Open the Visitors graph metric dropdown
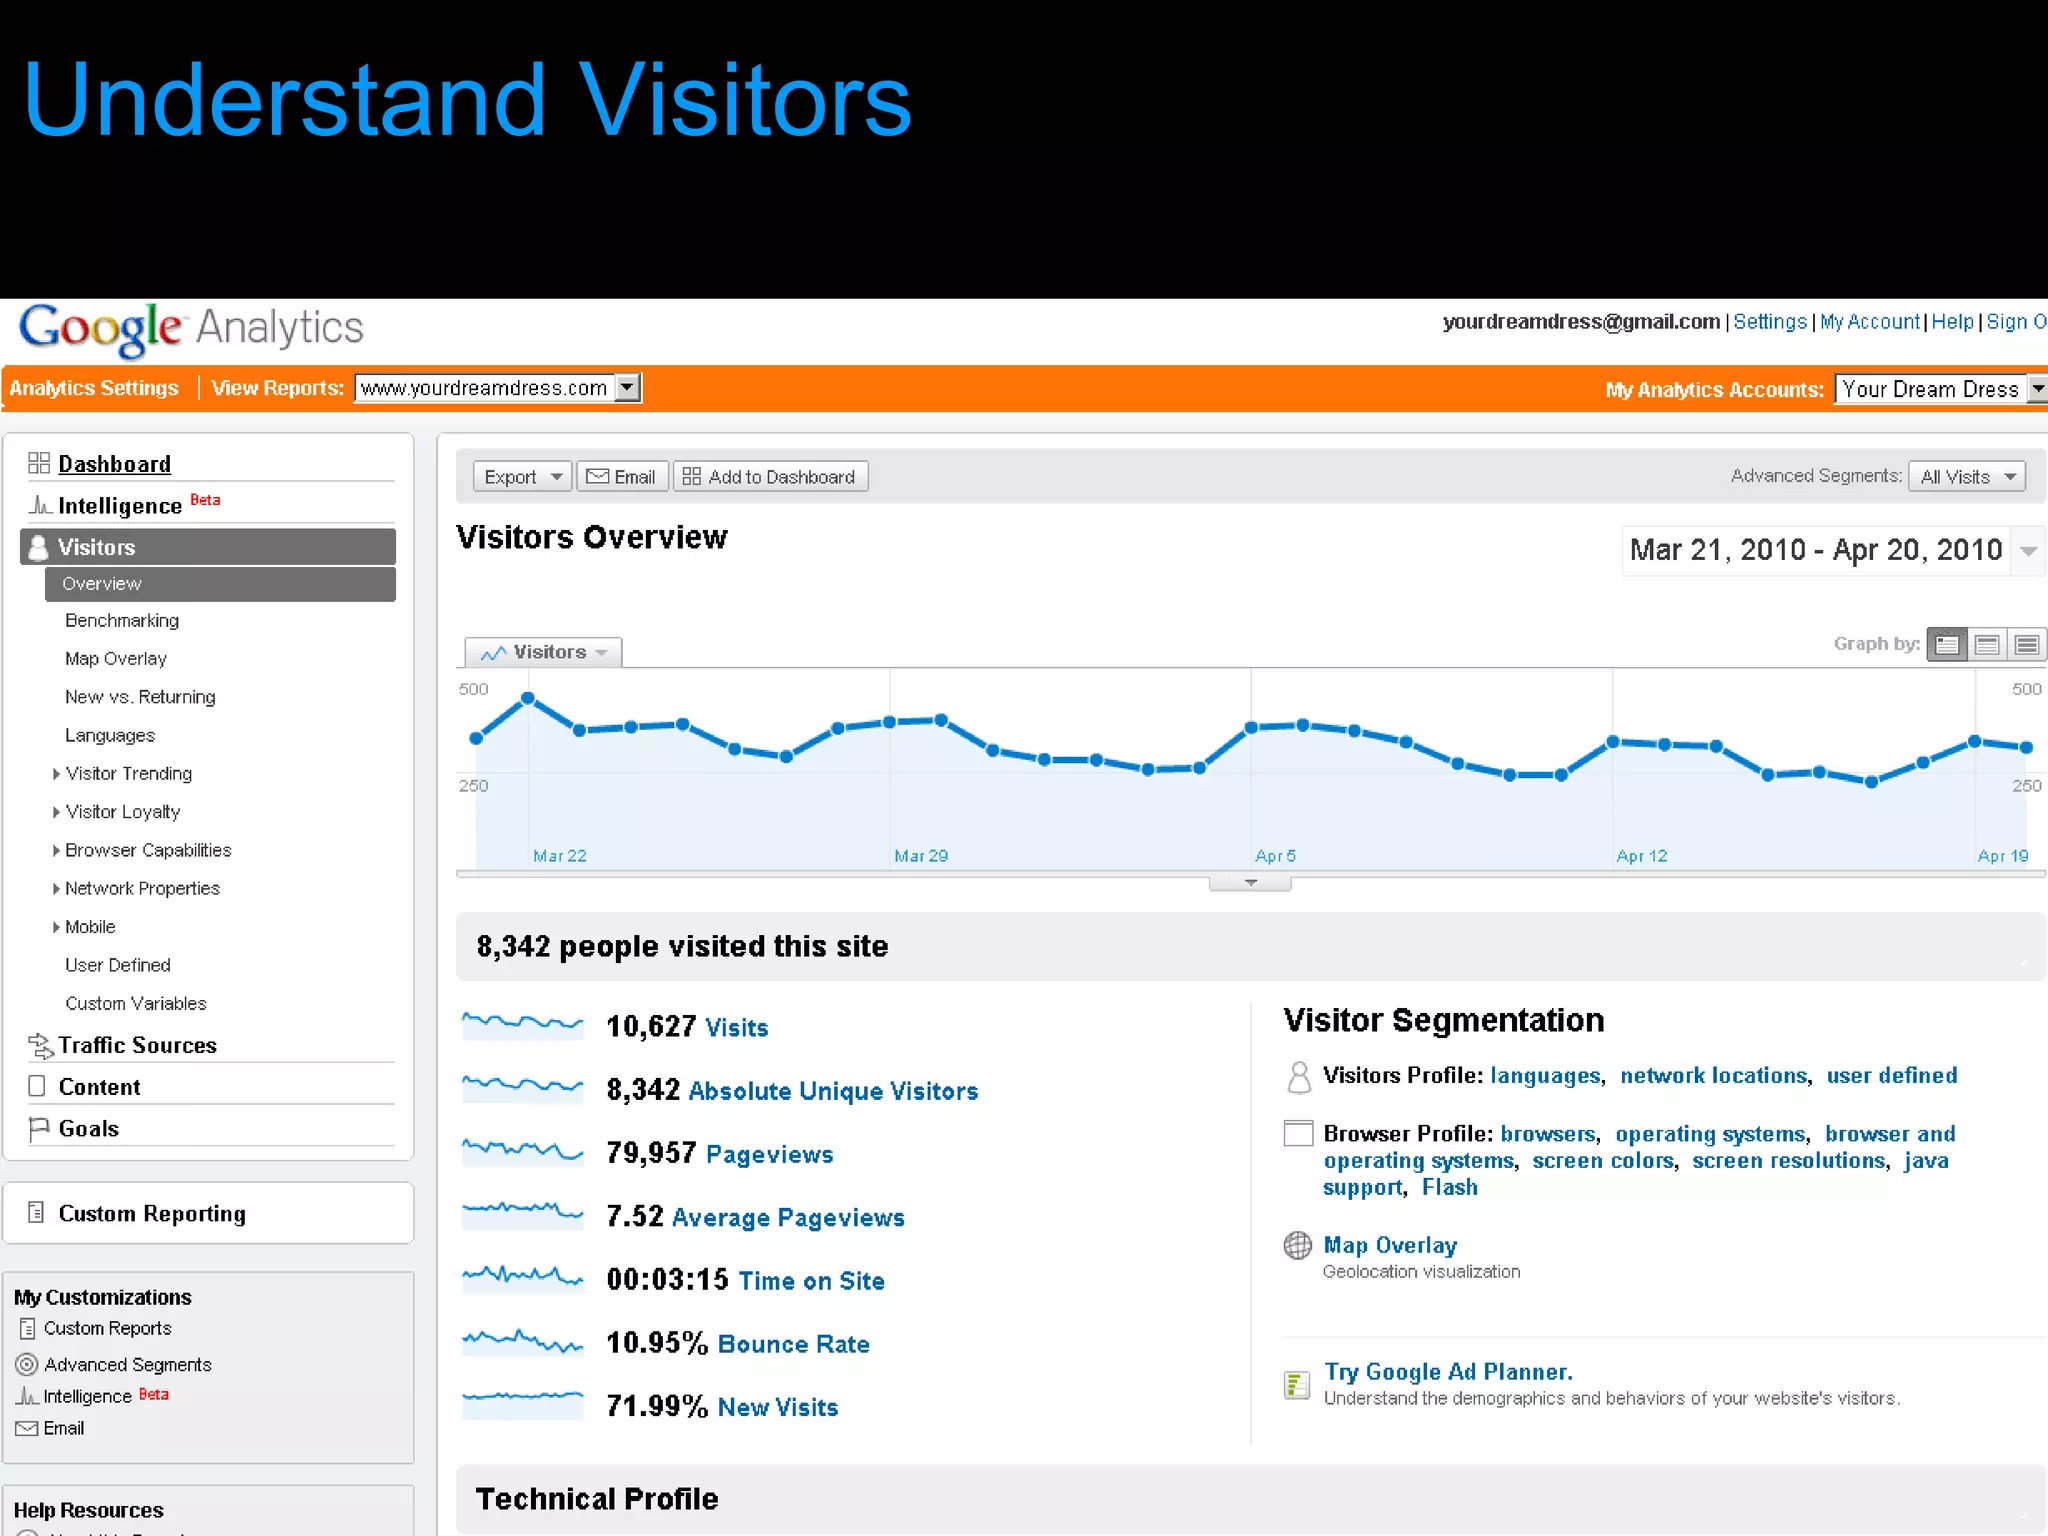 tap(544, 652)
